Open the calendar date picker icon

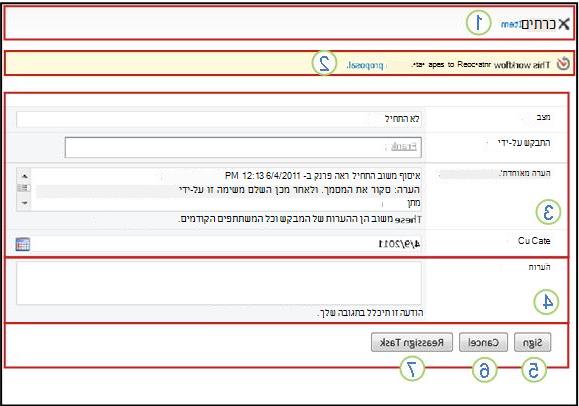point(23,244)
